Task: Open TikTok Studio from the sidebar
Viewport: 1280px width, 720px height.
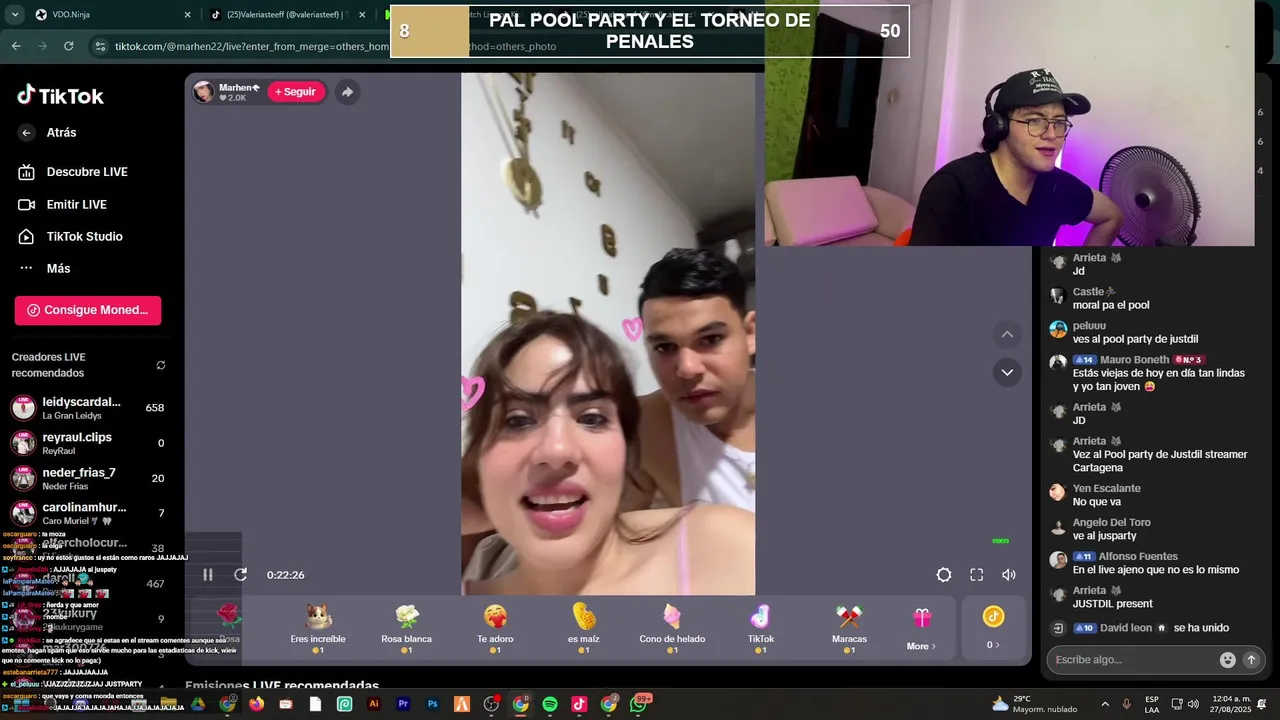Action: click(71, 236)
